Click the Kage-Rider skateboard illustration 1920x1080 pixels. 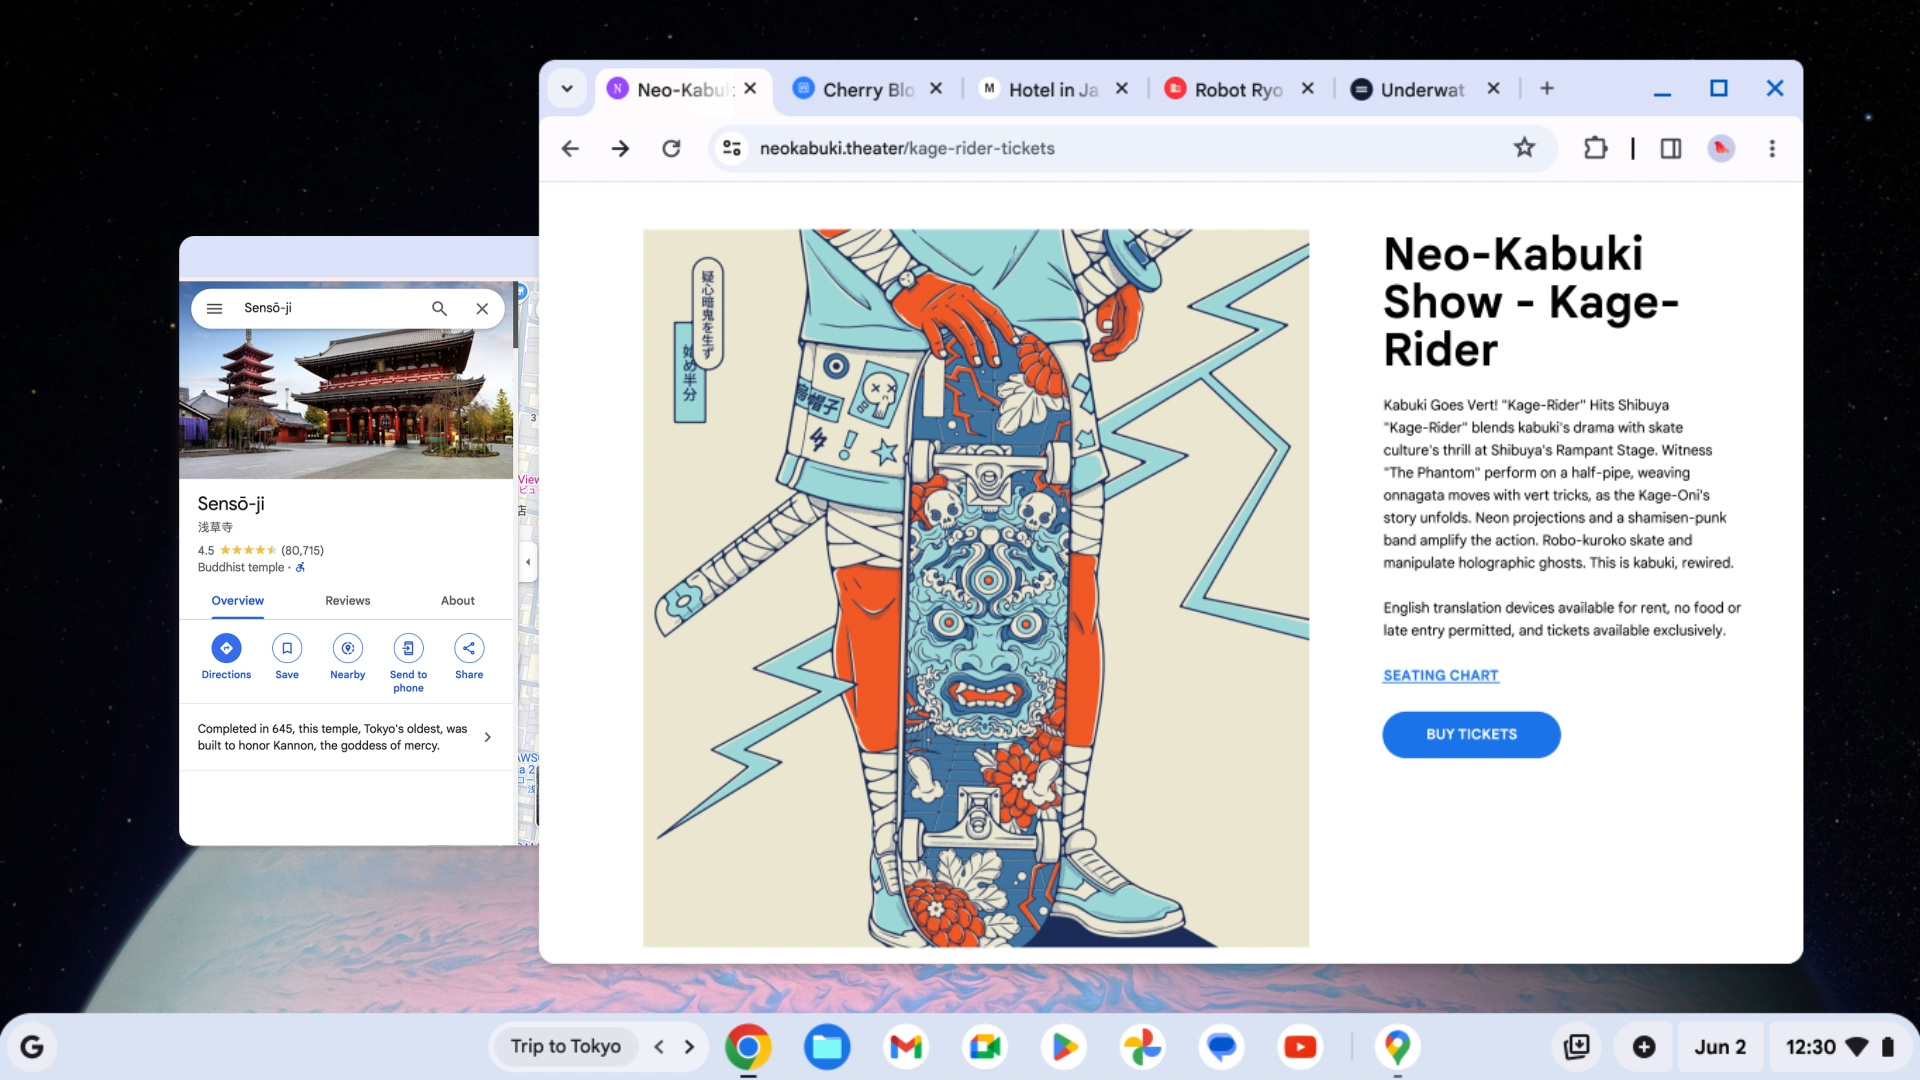[975, 588]
